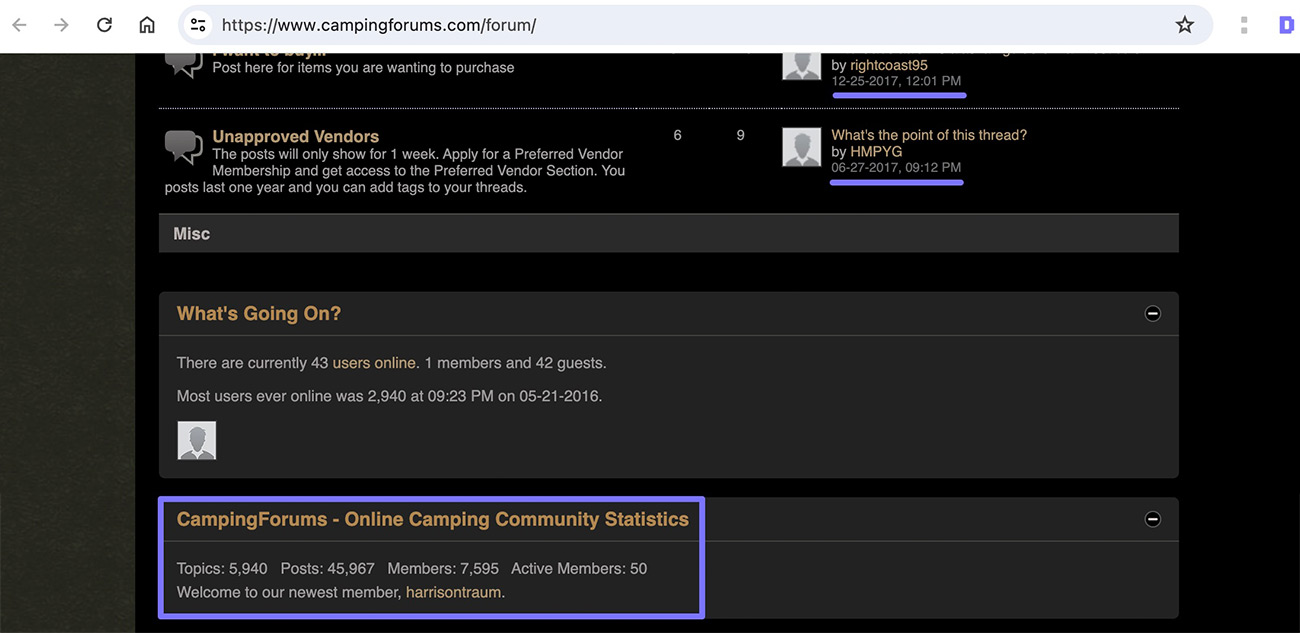Click the What's Going On? heading

point(259,314)
